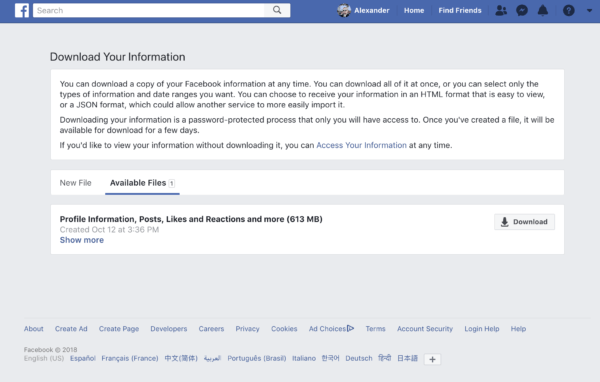Open the Create Ad footer link
Image resolution: width=600 pixels, height=382 pixels.
(x=71, y=329)
